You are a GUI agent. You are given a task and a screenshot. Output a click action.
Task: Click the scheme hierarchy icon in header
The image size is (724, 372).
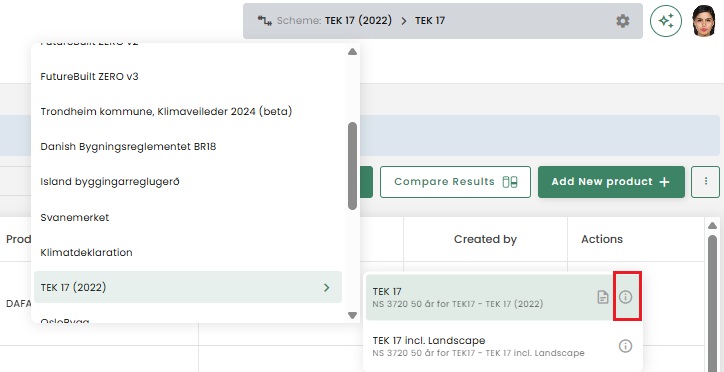point(265,21)
